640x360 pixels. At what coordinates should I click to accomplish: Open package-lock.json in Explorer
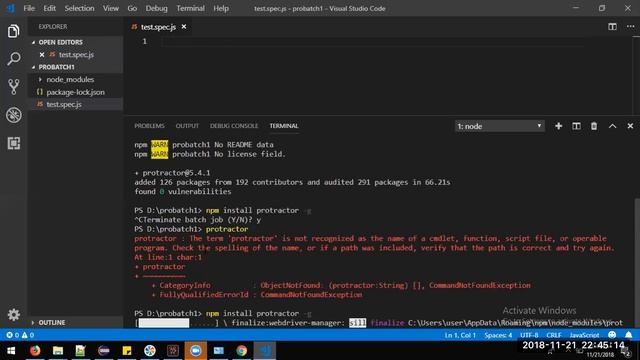75,92
